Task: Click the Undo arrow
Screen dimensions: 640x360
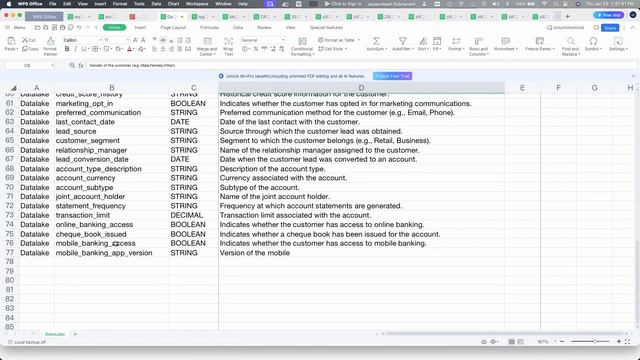Action: click(x=79, y=27)
